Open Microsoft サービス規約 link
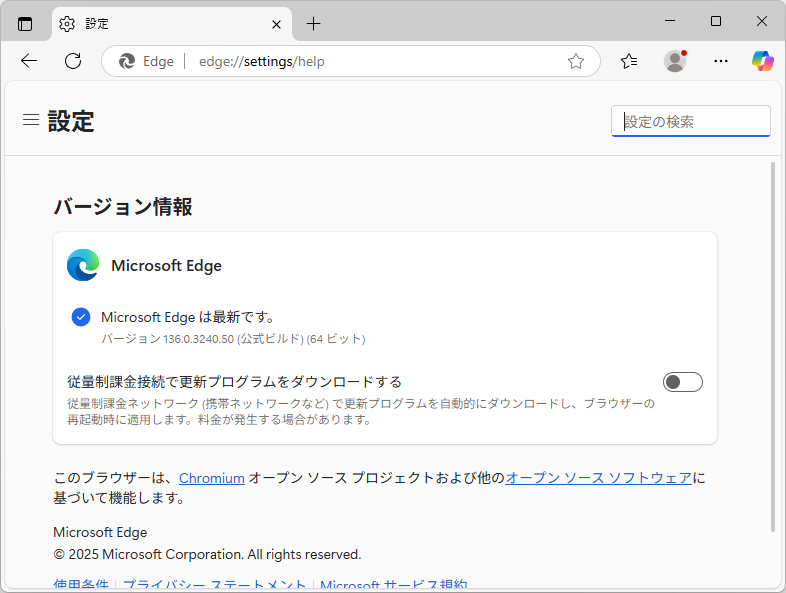Viewport: 786px width, 593px height. 394,585
